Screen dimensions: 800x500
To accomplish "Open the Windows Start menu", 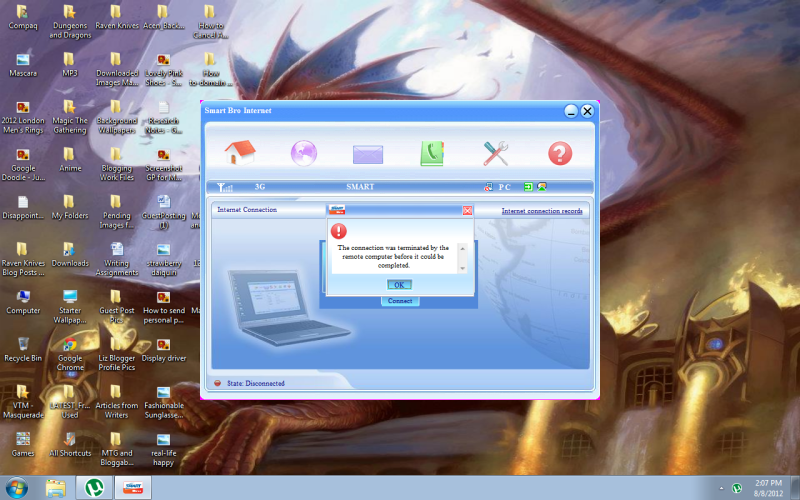I will [16, 488].
